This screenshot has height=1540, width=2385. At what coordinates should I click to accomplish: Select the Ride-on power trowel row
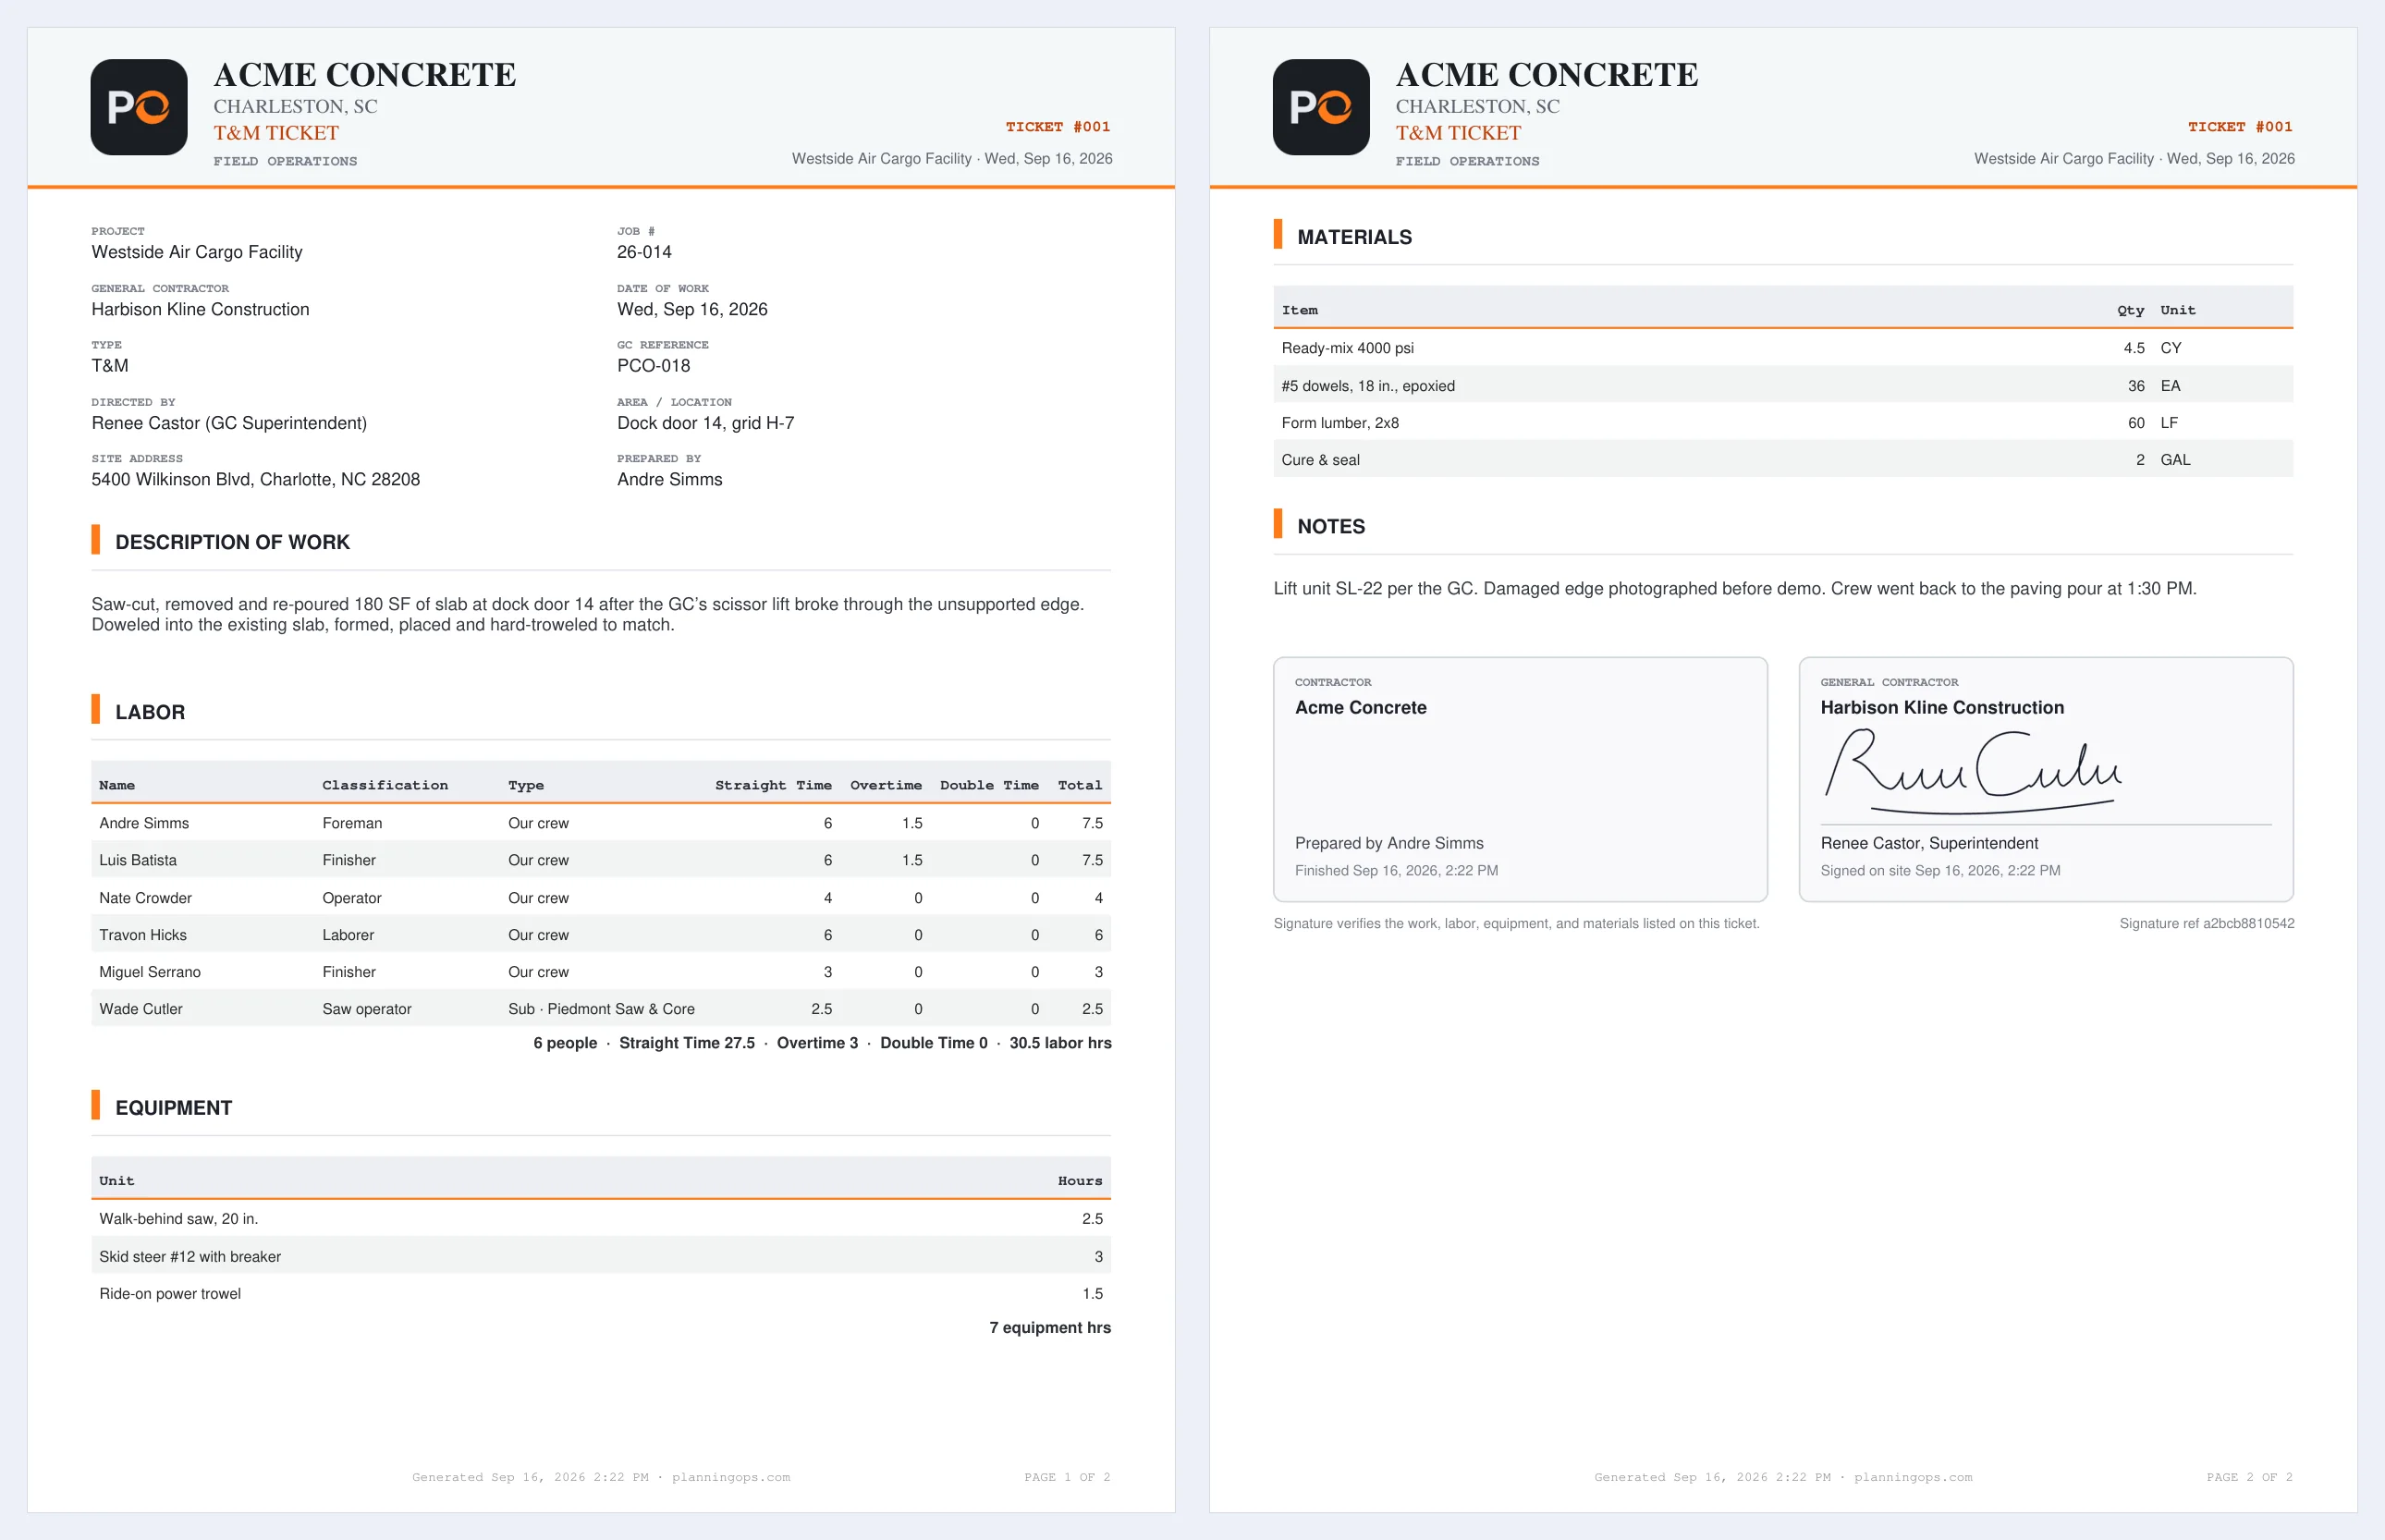(x=601, y=1294)
